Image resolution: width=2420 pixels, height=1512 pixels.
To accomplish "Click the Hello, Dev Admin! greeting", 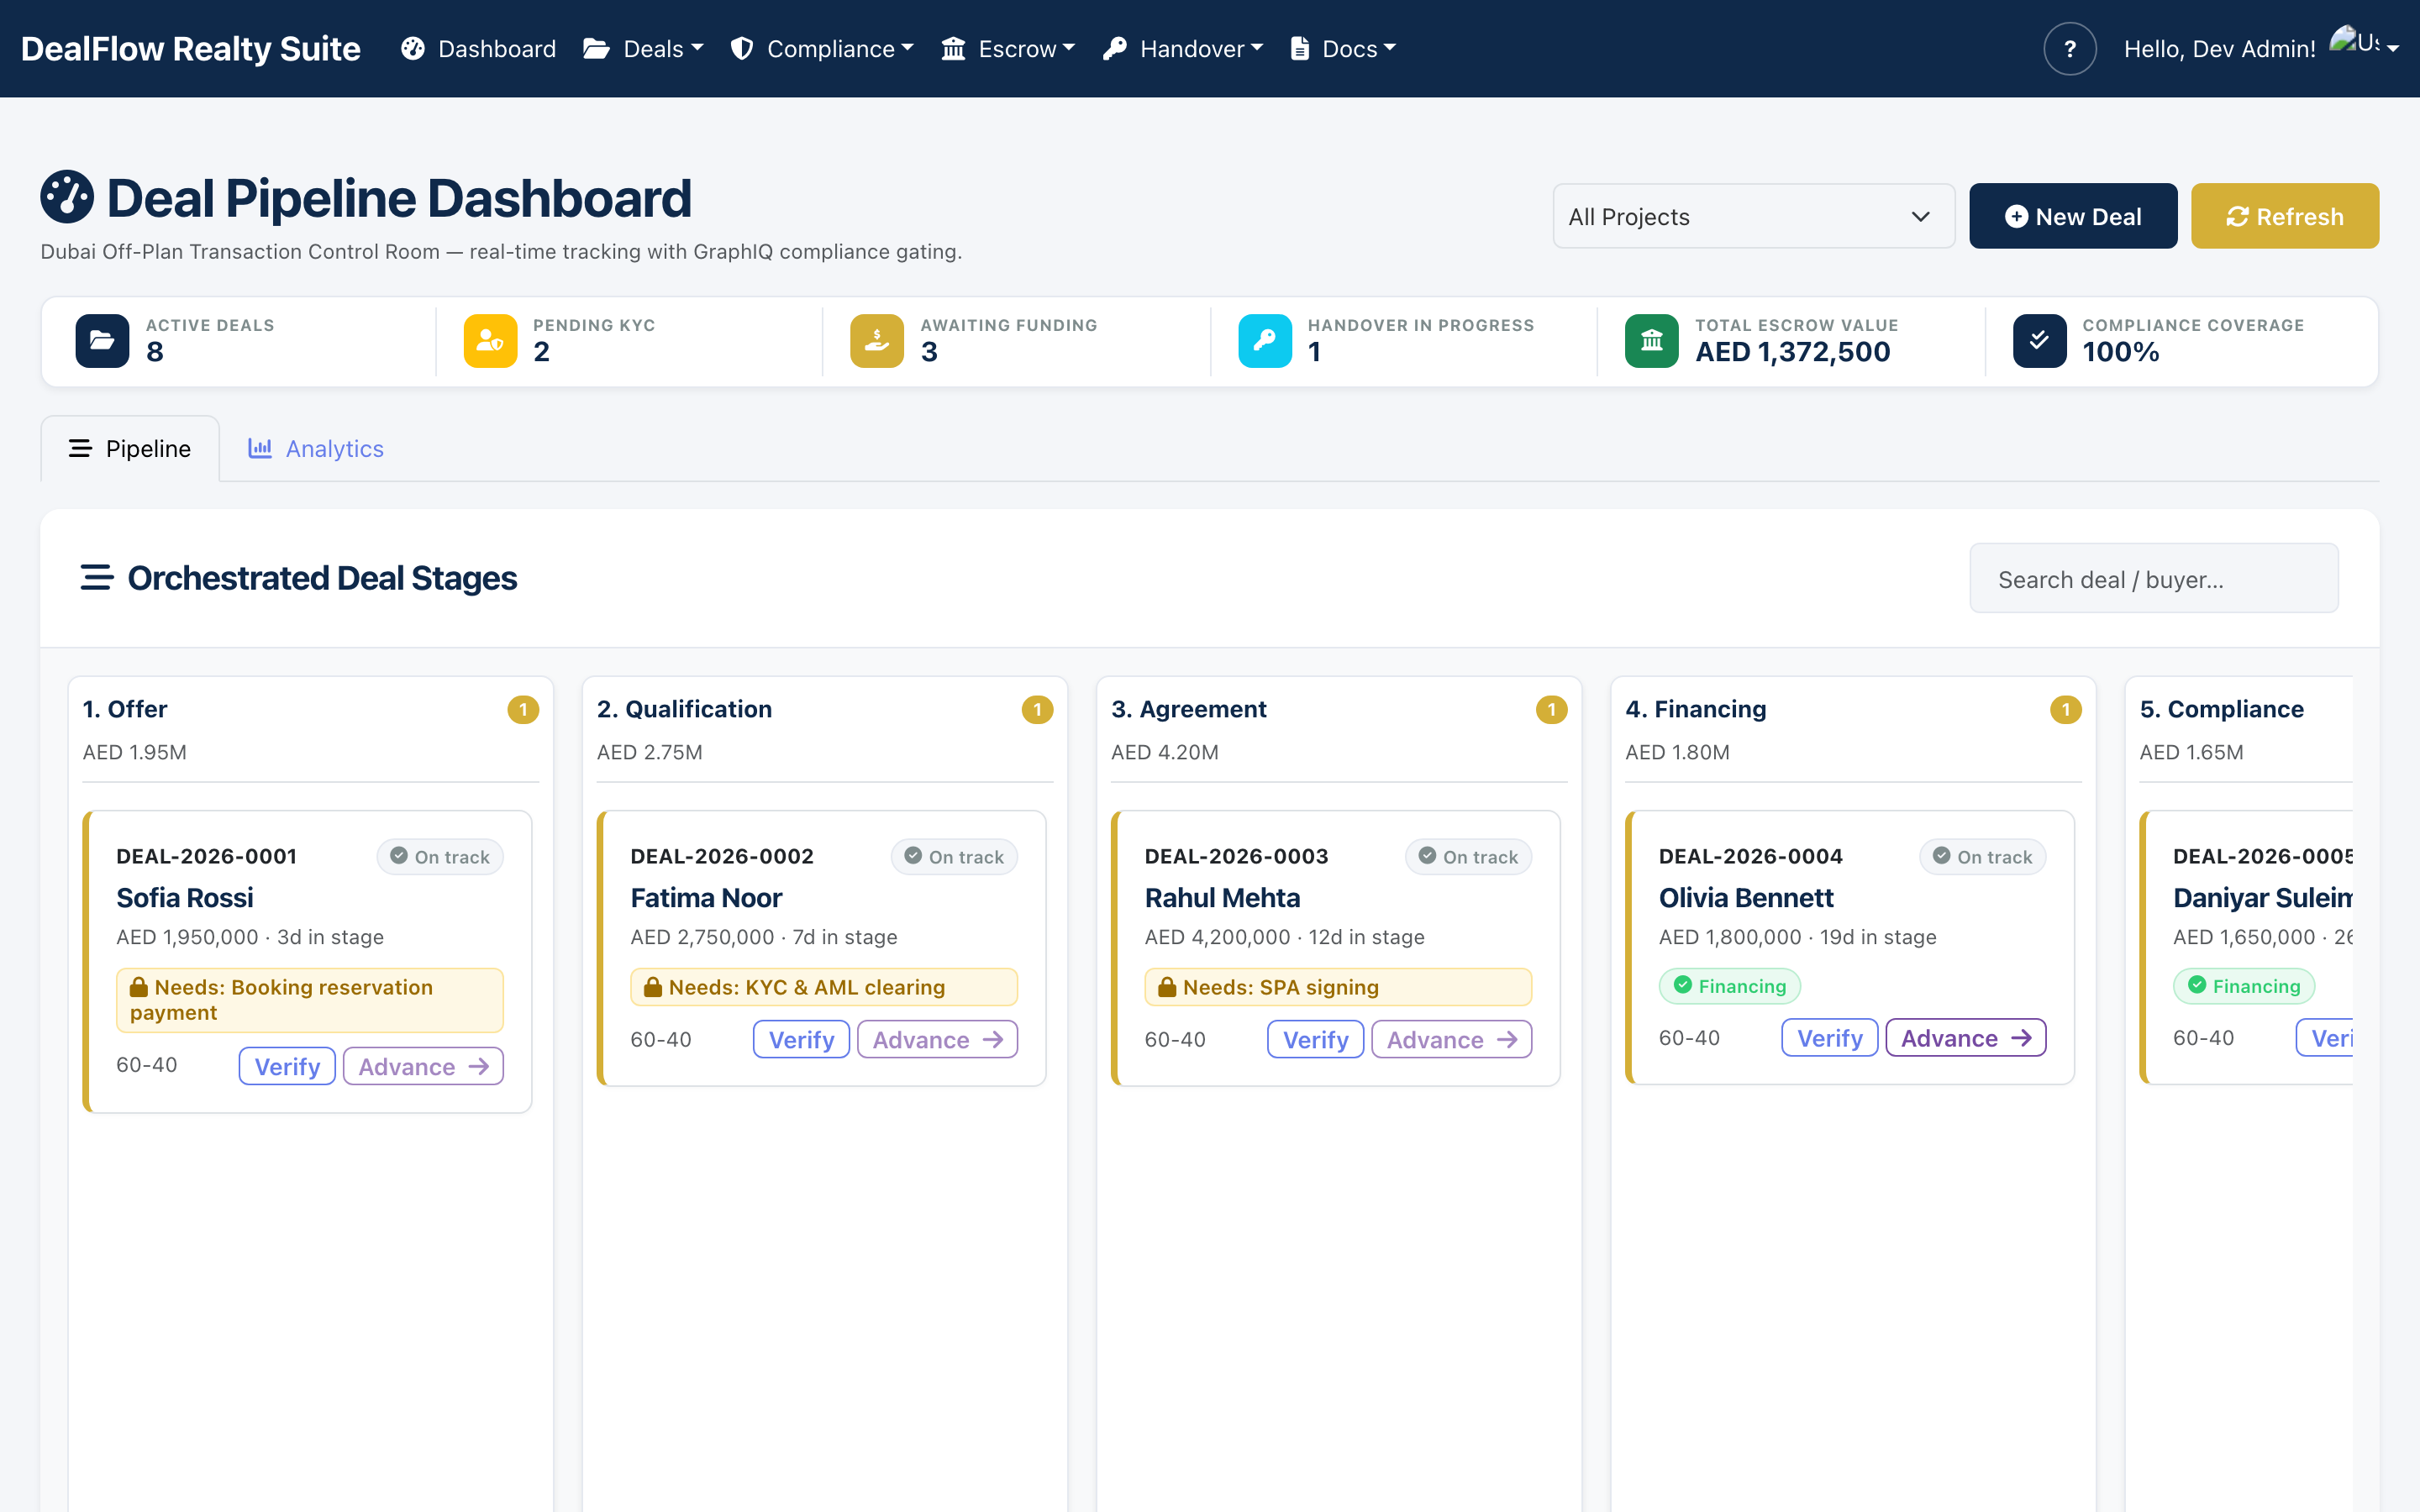I will point(2219,49).
